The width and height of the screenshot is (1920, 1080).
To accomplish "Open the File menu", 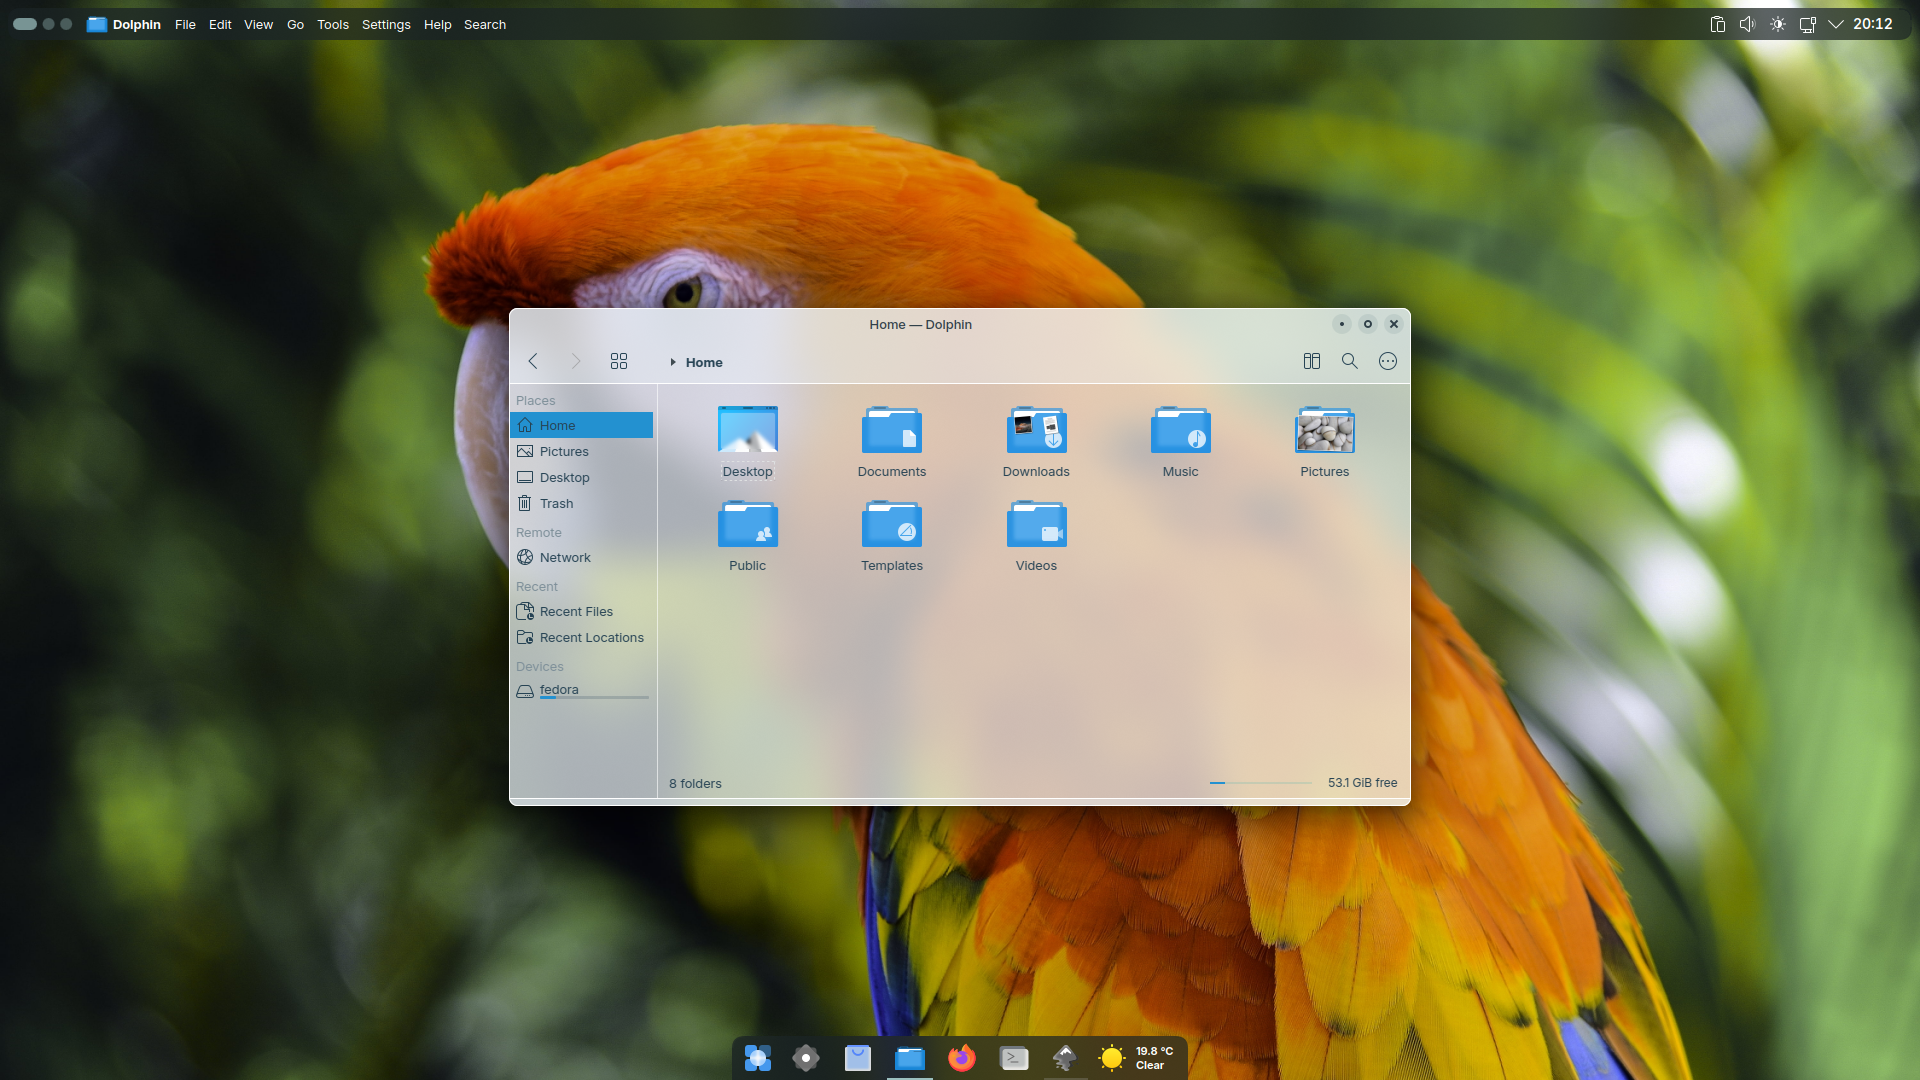I will coord(185,24).
